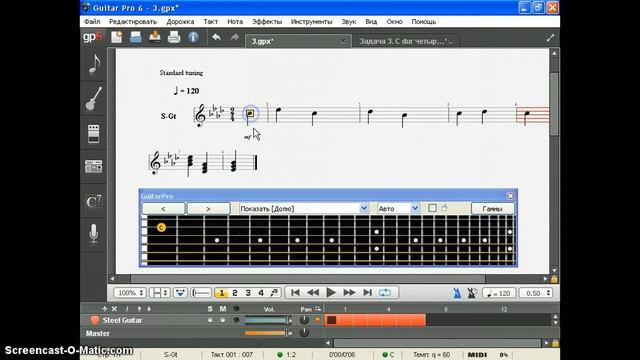This screenshot has height=360, width=640.
Task: Open the C7 chord panel in the sidebar
Action: (x=93, y=201)
